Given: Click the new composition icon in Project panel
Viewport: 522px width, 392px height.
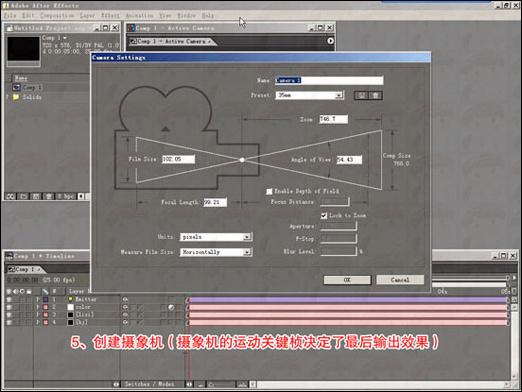Looking at the screenshot, I should tap(36, 196).
